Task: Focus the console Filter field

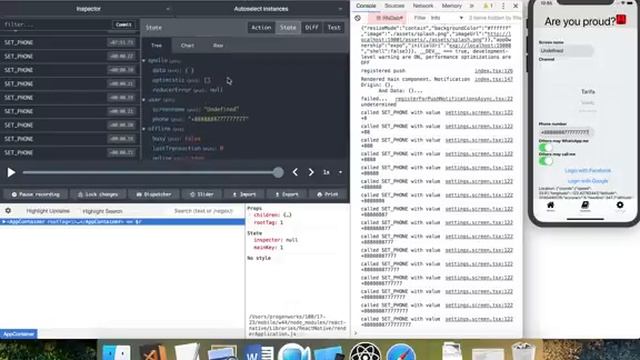Action: [420, 18]
